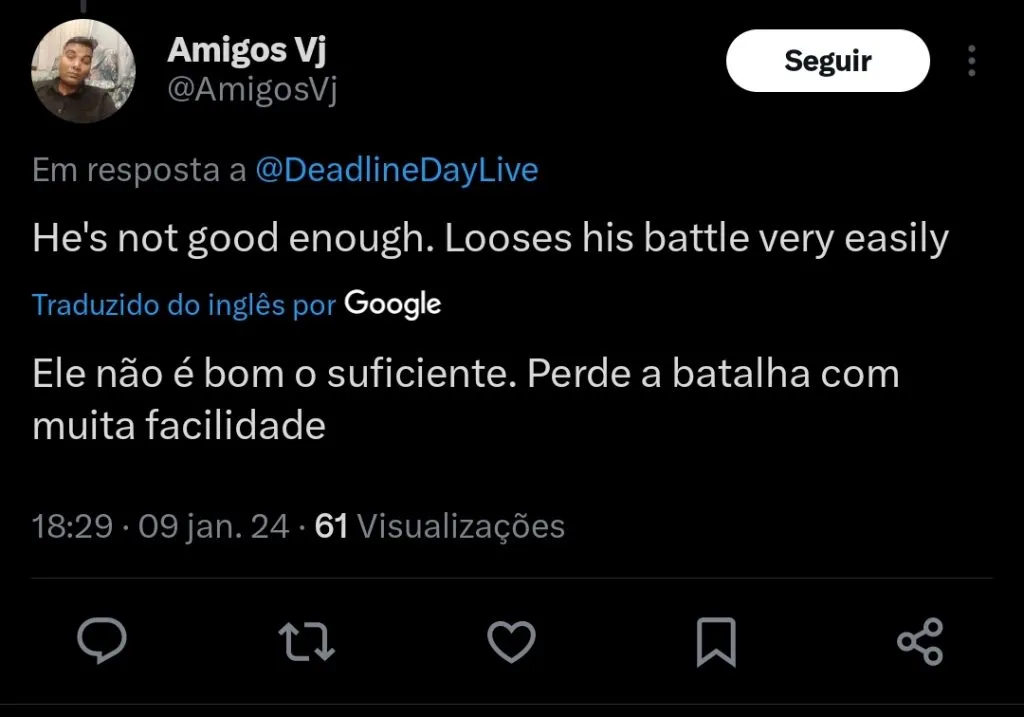Image resolution: width=1024 pixels, height=717 pixels.
Task: Click the "Traduzido do inglês por" link
Action: point(184,304)
